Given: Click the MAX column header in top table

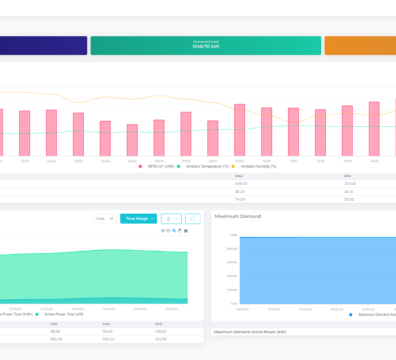Looking at the screenshot, I should pos(239,176).
